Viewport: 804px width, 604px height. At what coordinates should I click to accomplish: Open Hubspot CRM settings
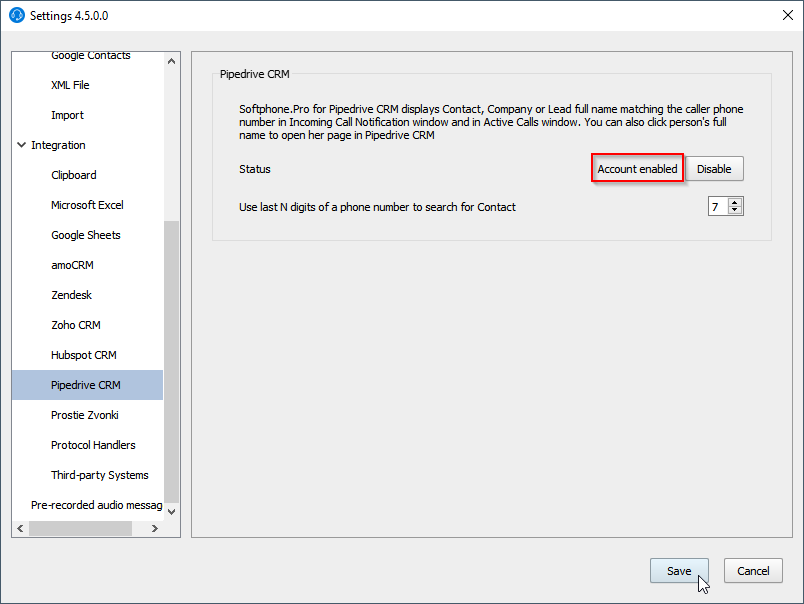(x=84, y=355)
